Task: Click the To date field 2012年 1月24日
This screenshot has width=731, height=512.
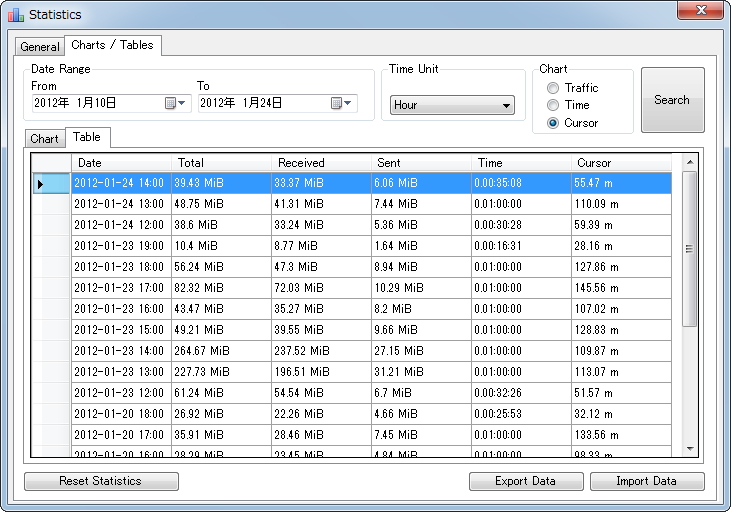Action: click(277, 103)
